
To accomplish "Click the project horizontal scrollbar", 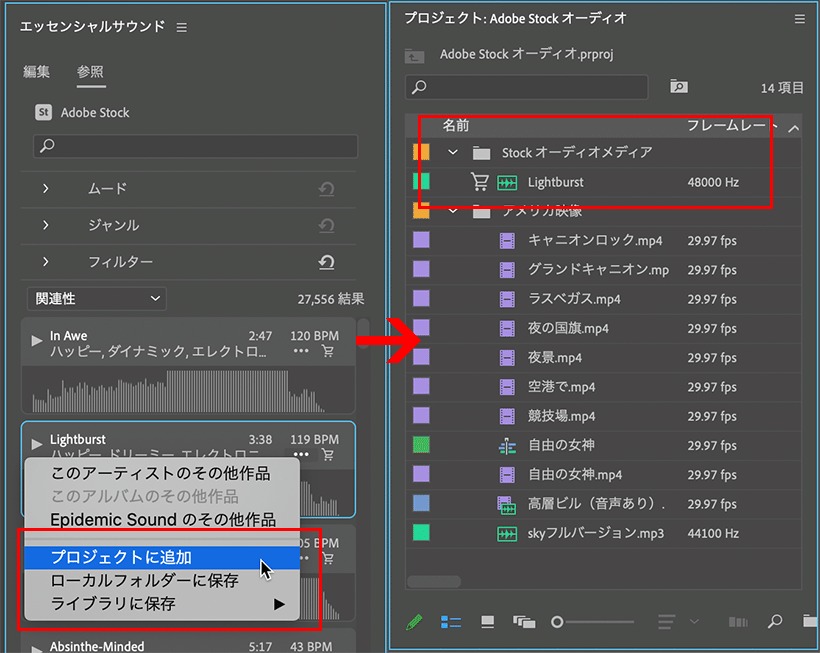I will tap(434, 581).
